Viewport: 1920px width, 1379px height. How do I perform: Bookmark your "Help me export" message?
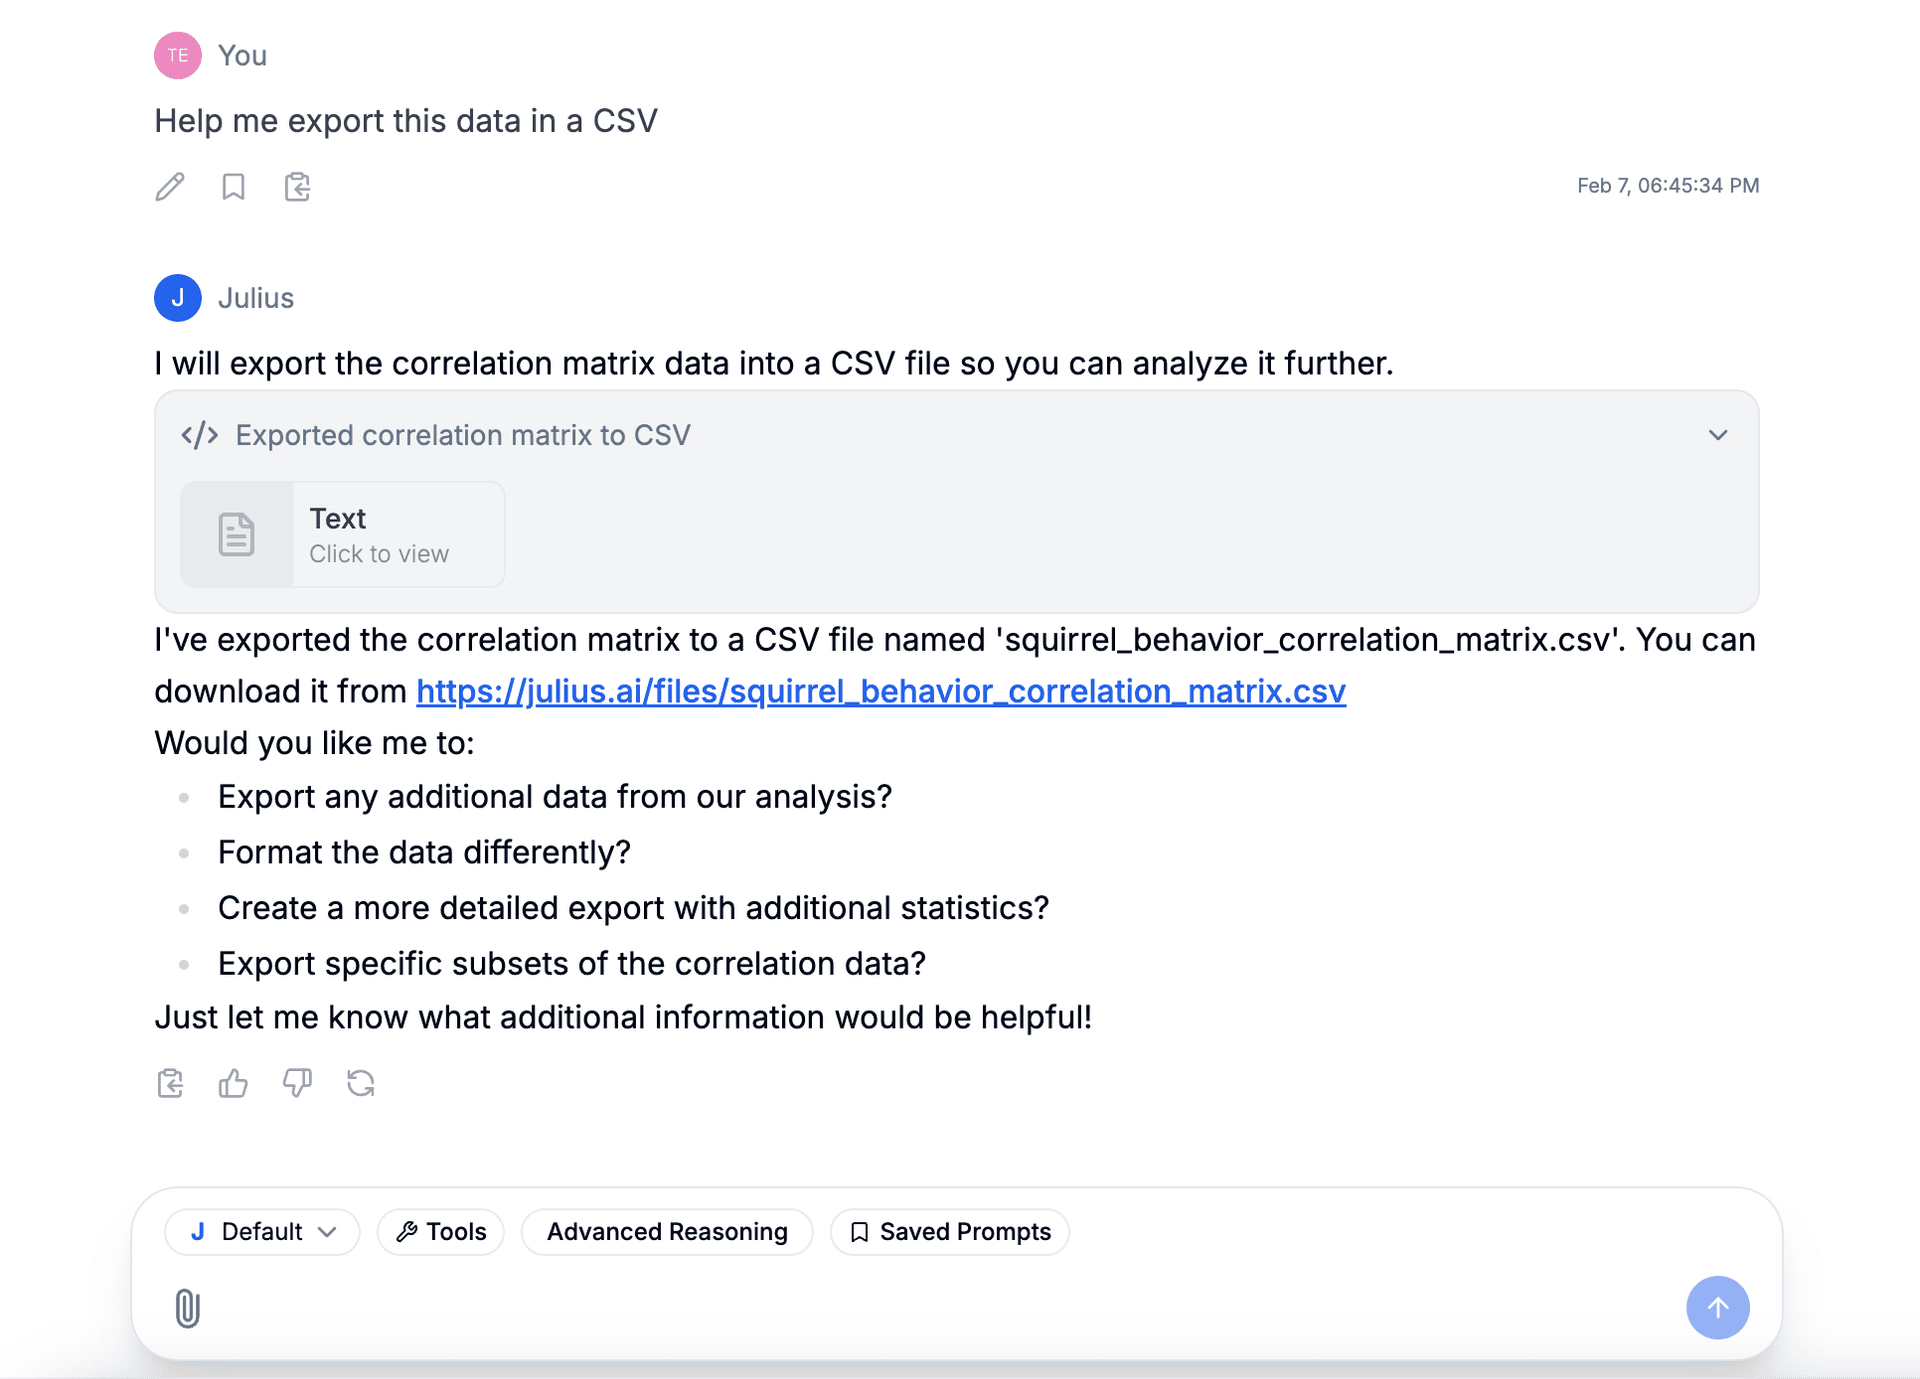click(x=233, y=187)
